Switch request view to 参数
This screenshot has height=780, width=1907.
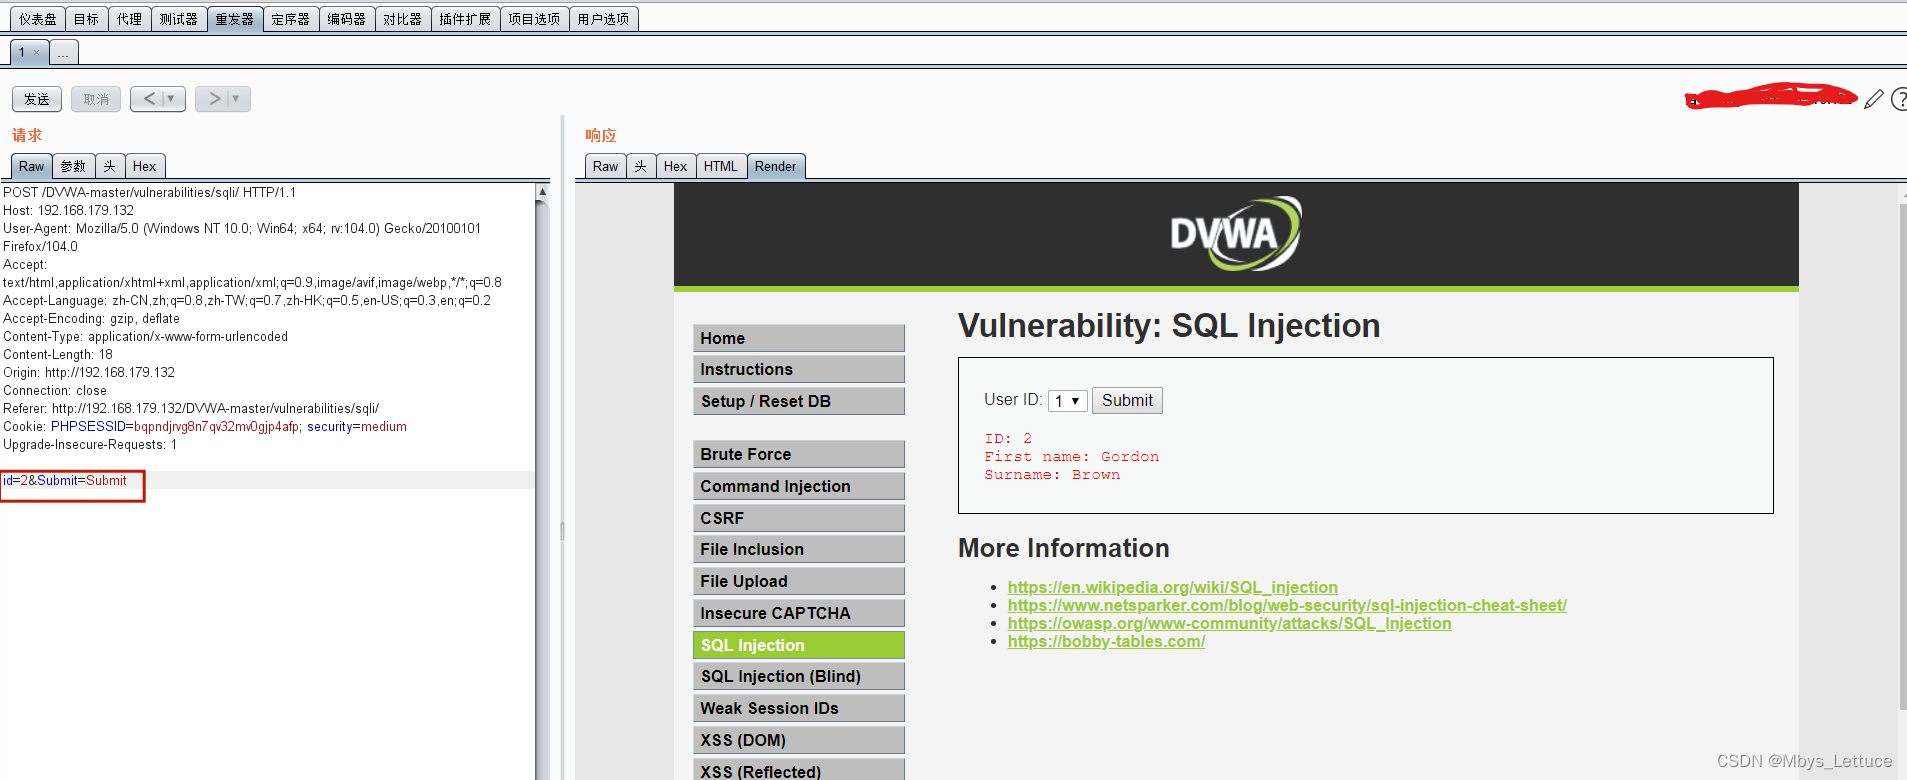73,166
